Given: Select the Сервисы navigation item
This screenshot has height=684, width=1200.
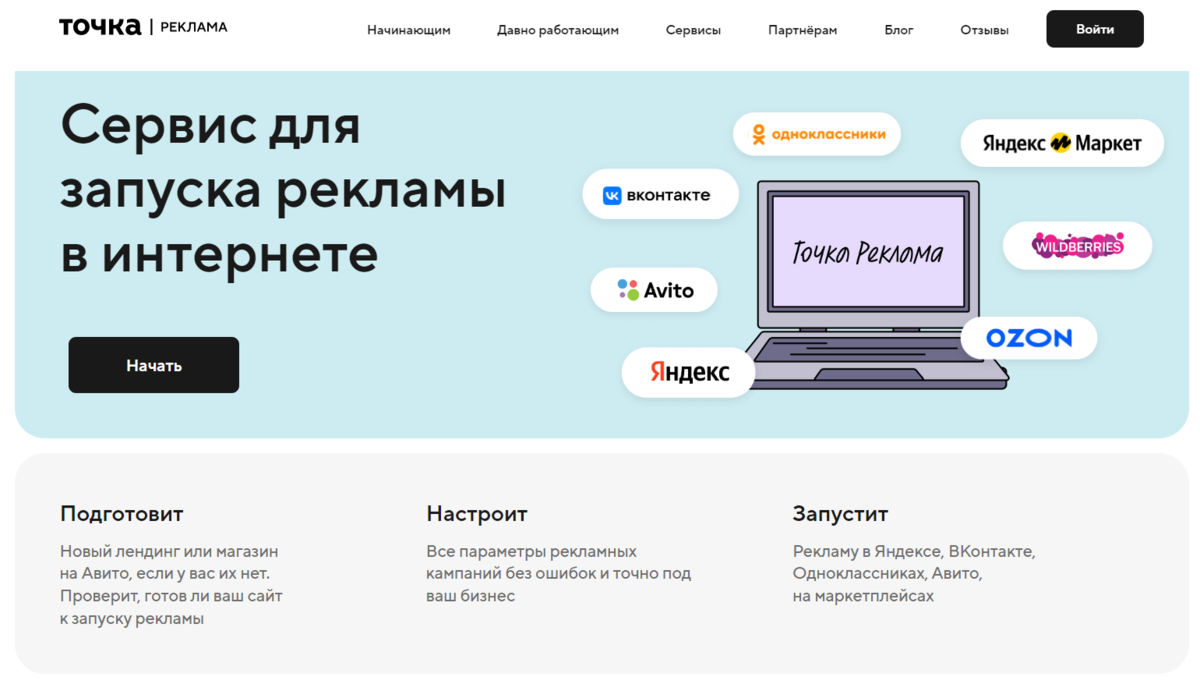Looking at the screenshot, I should coord(693,30).
